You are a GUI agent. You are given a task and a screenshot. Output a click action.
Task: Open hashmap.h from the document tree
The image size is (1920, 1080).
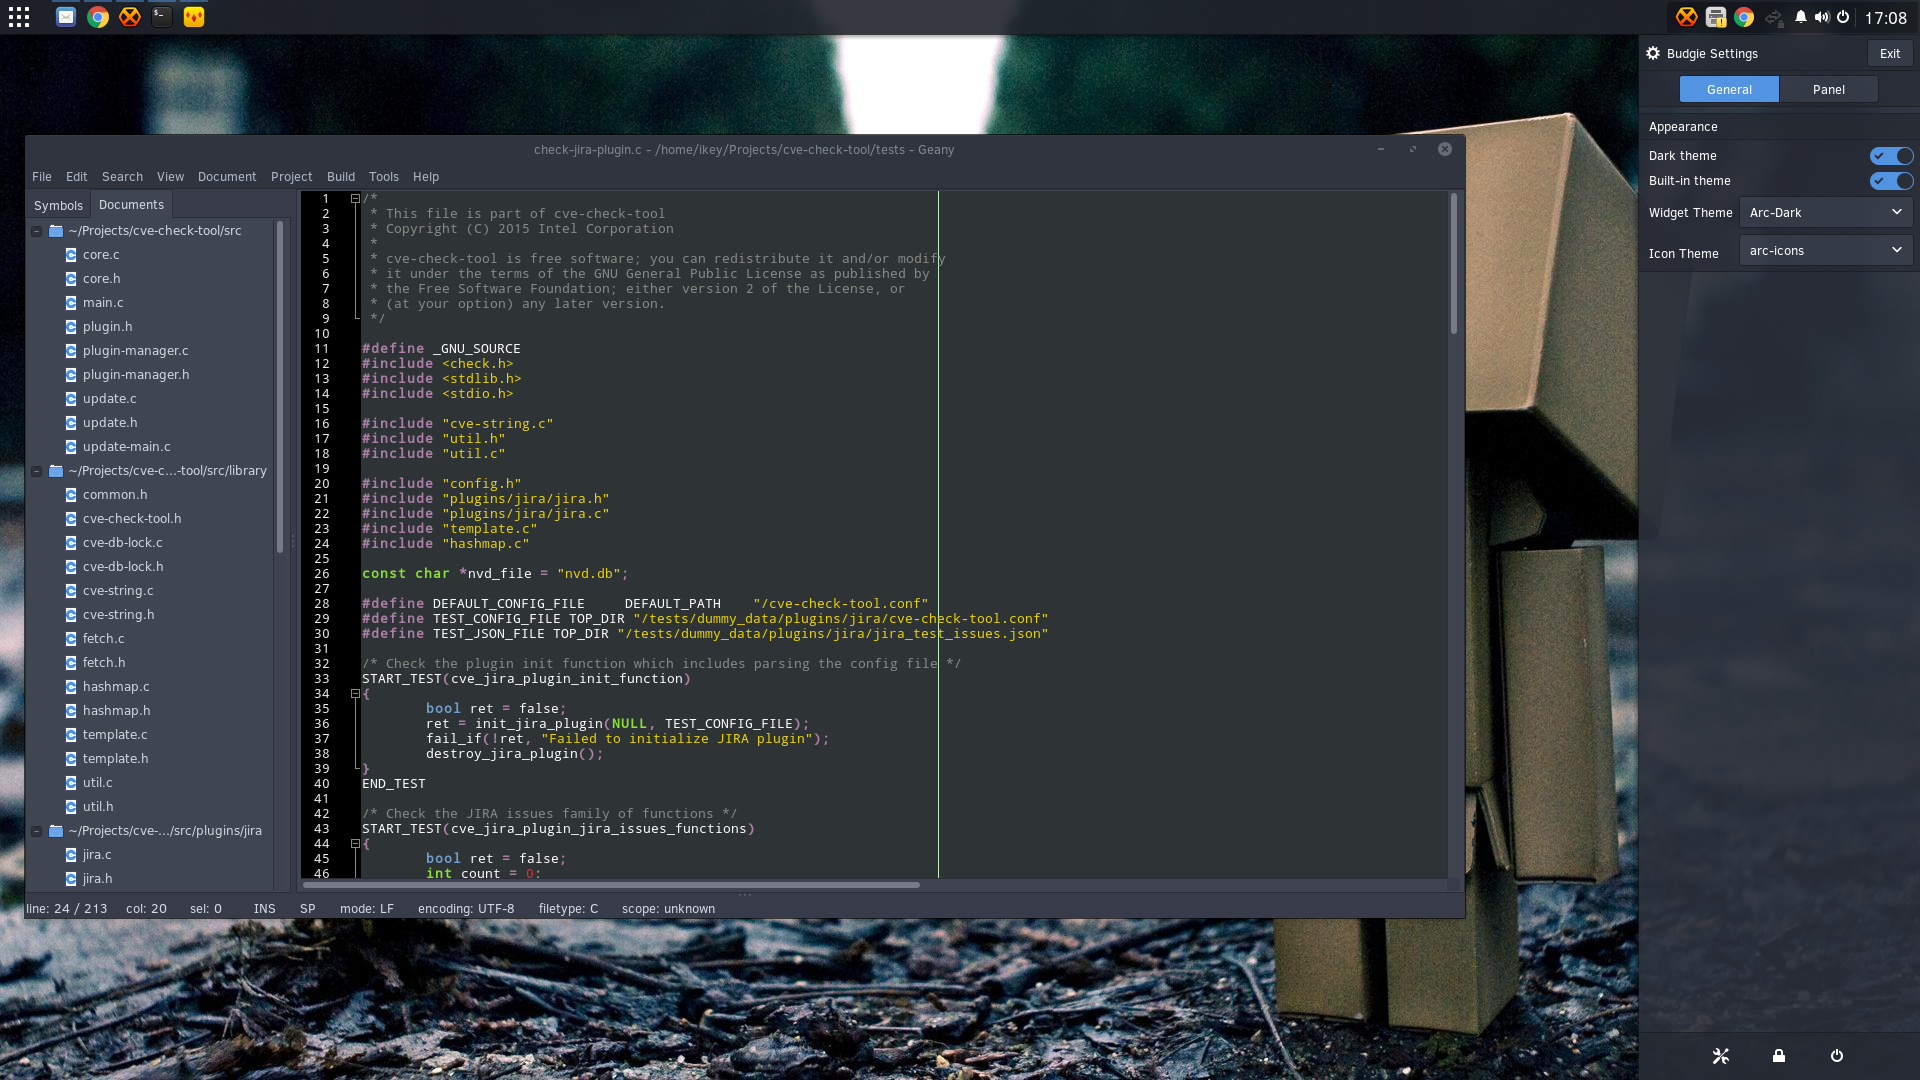click(x=116, y=711)
